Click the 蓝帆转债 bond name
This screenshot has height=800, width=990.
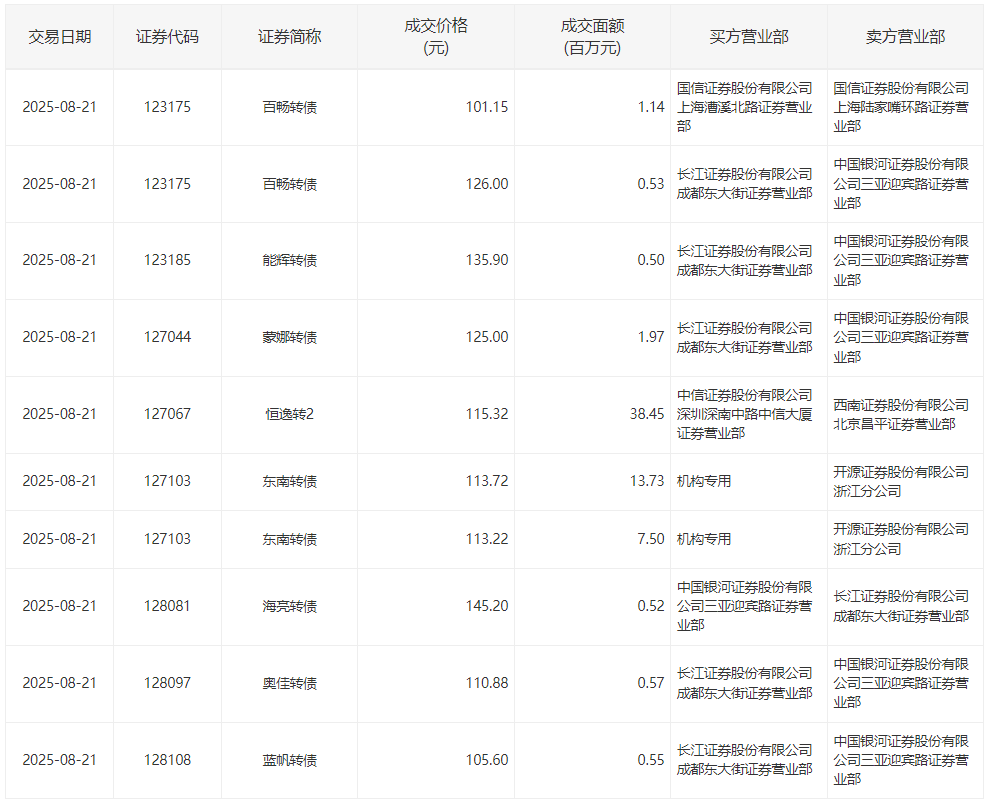coord(289,760)
